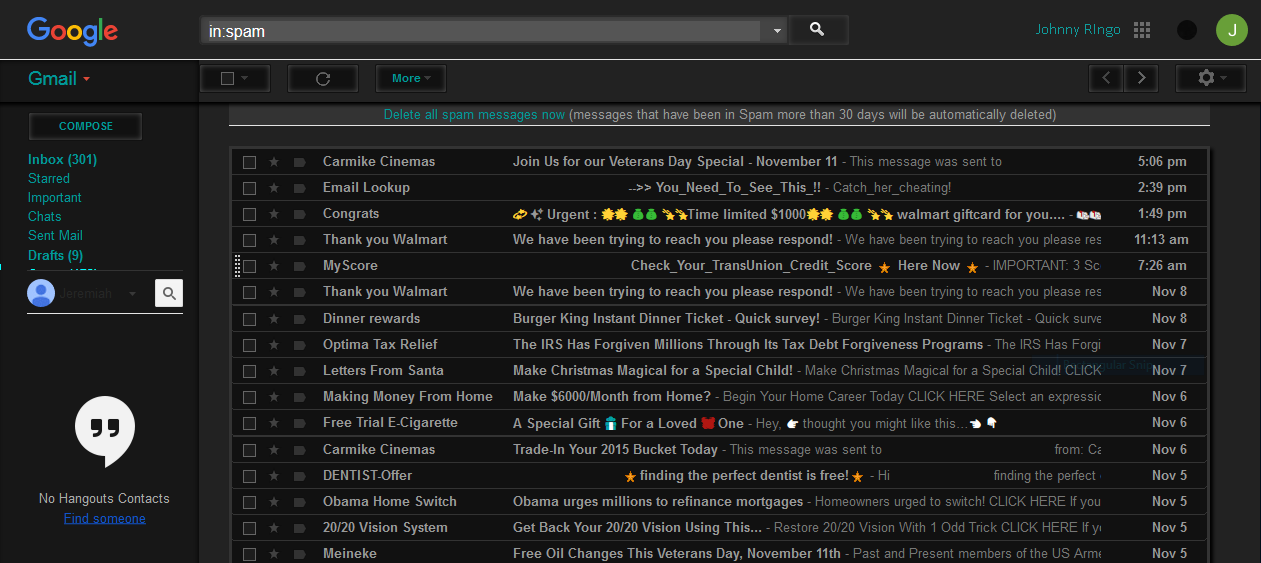Refresh the message list
The height and width of the screenshot is (563, 1261).
click(323, 78)
